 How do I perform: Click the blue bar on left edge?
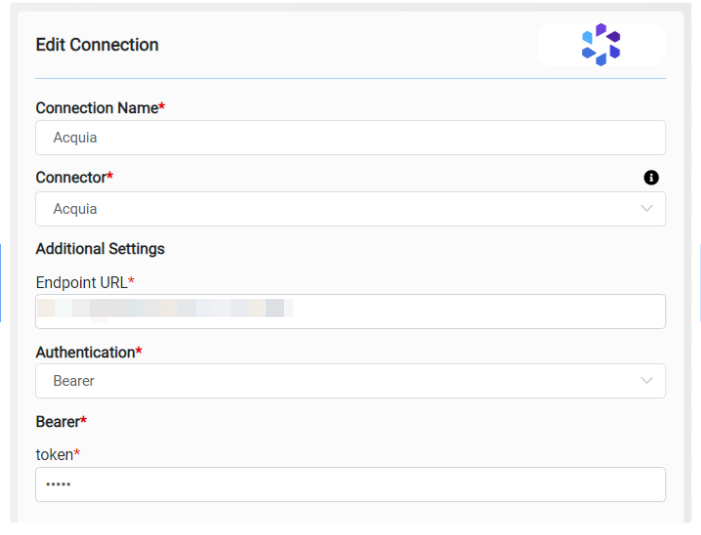[1, 282]
